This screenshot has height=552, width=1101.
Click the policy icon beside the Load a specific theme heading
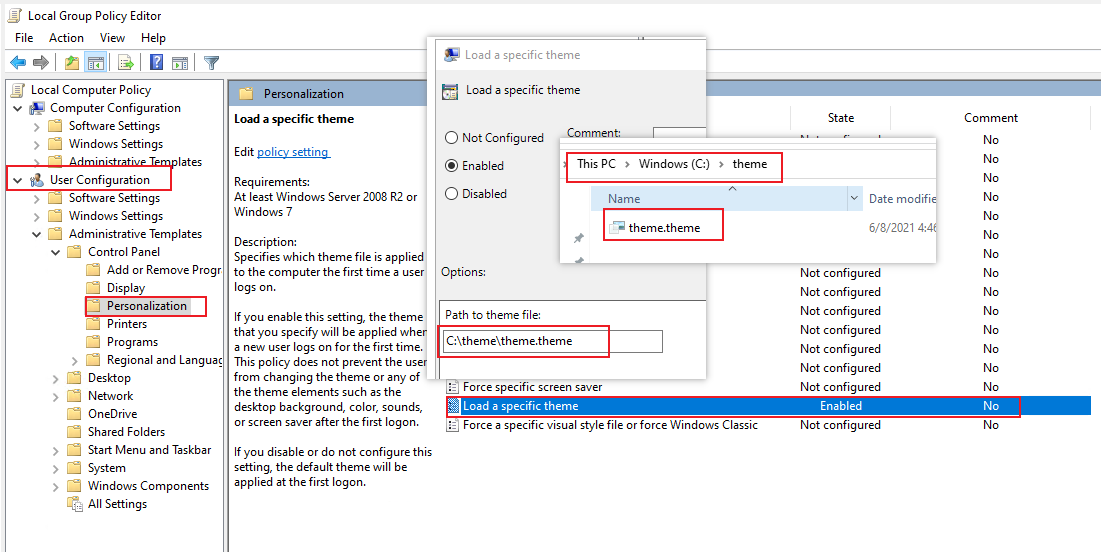coord(450,91)
